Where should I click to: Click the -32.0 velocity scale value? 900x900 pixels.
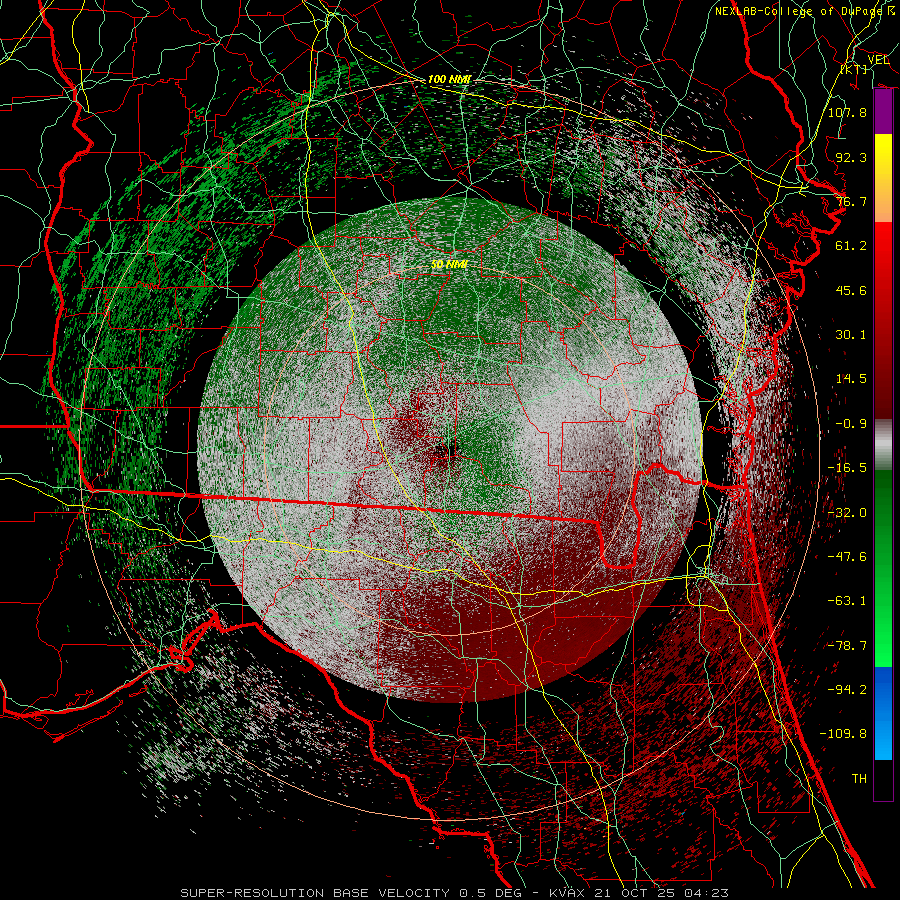pos(847,513)
